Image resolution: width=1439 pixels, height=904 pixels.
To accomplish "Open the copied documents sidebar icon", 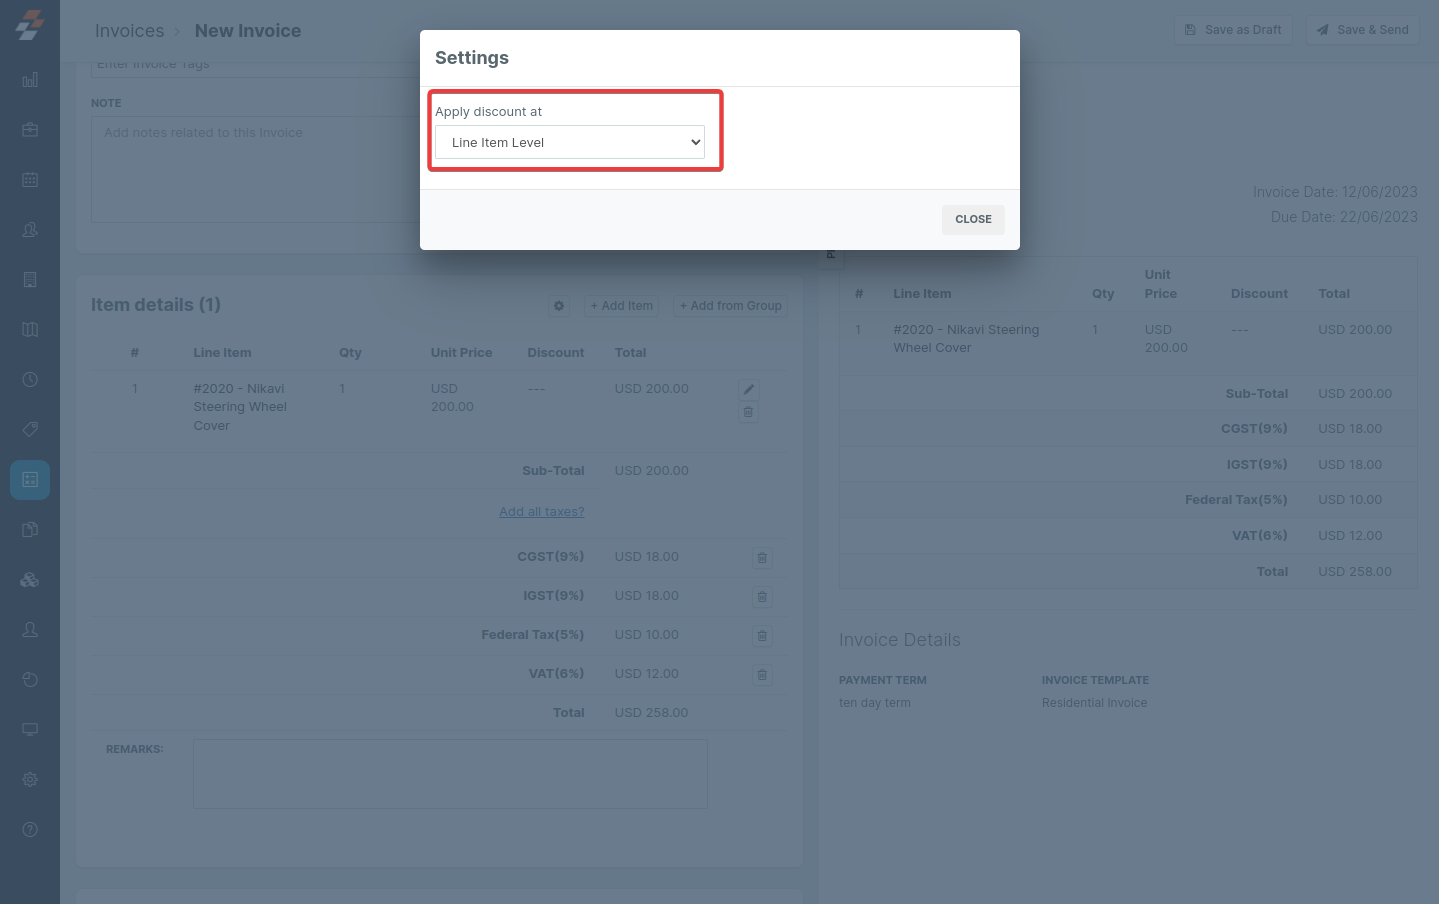I will 30,530.
